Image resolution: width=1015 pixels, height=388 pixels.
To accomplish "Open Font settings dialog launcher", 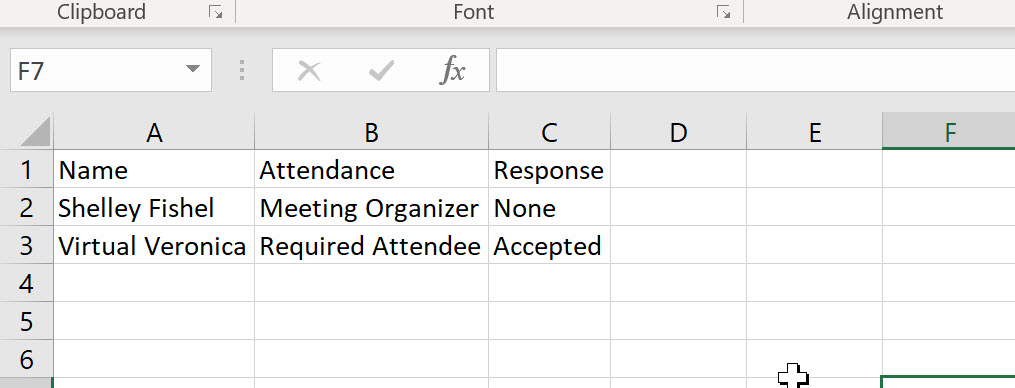I will 724,12.
